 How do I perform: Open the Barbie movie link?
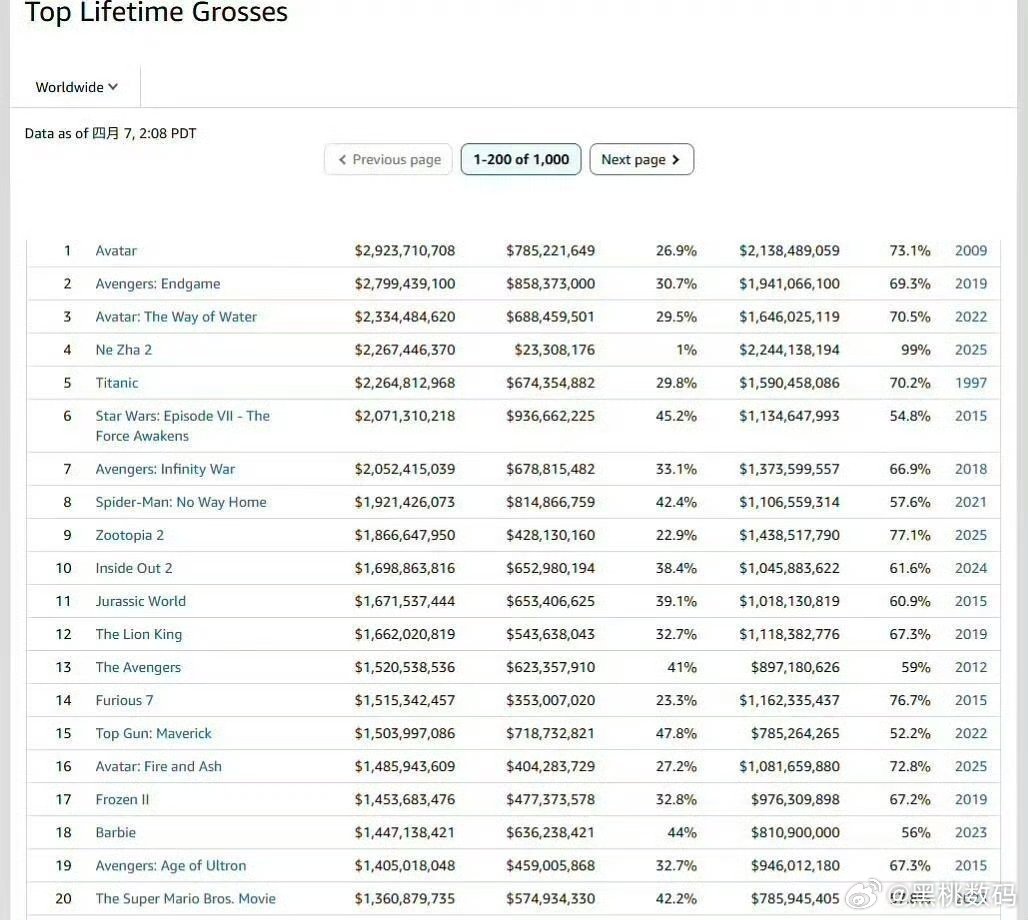tap(115, 832)
